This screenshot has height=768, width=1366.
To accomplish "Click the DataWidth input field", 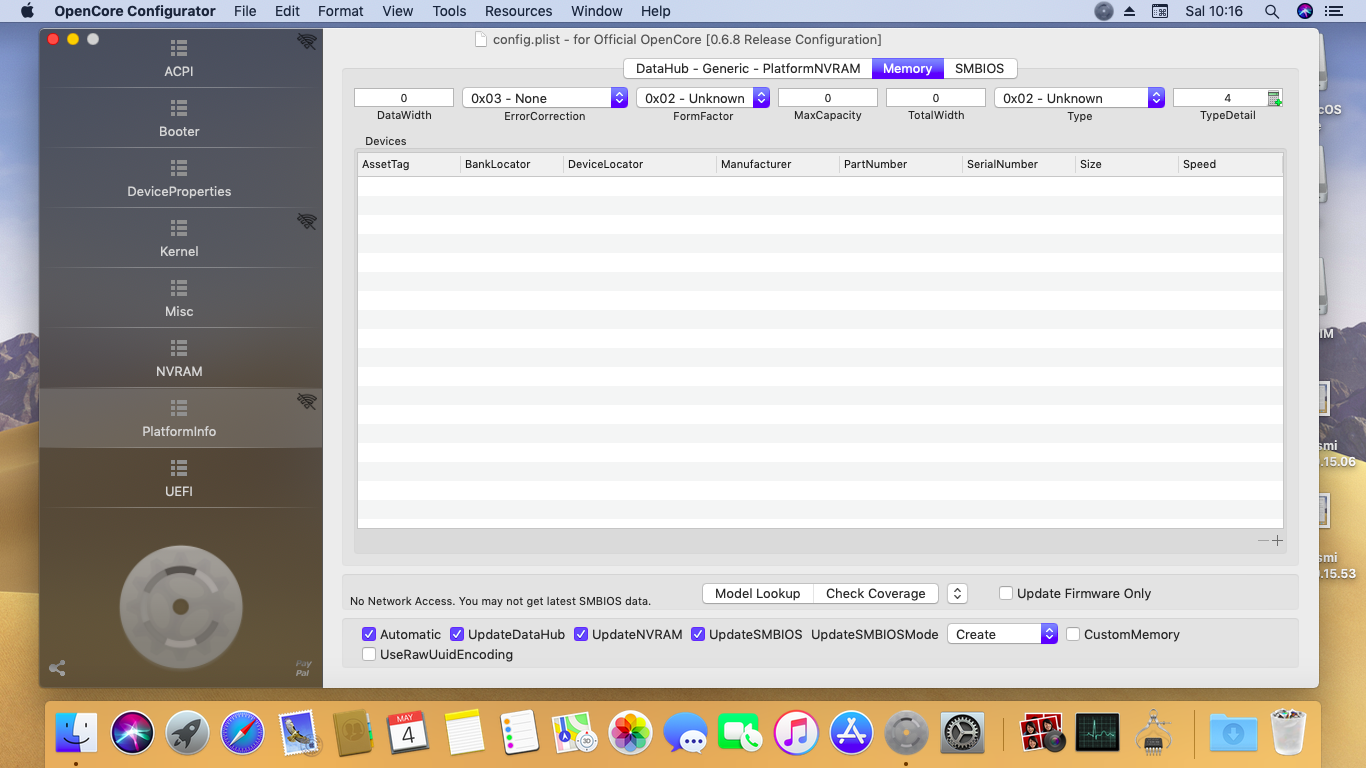I will [x=404, y=98].
